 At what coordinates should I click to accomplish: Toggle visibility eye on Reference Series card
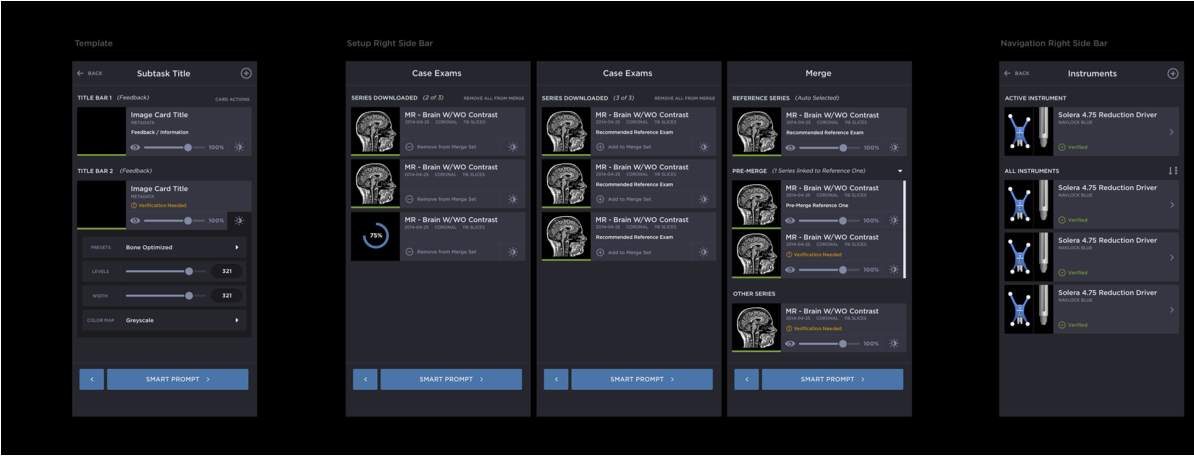point(791,147)
